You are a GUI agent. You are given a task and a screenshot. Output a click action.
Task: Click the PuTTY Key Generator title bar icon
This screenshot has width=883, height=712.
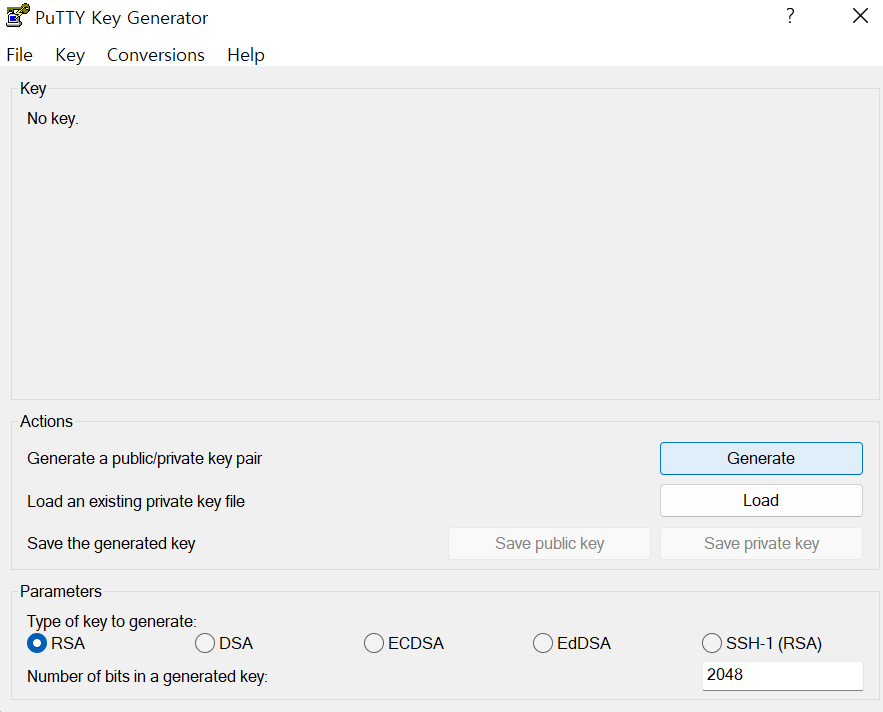pos(17,15)
